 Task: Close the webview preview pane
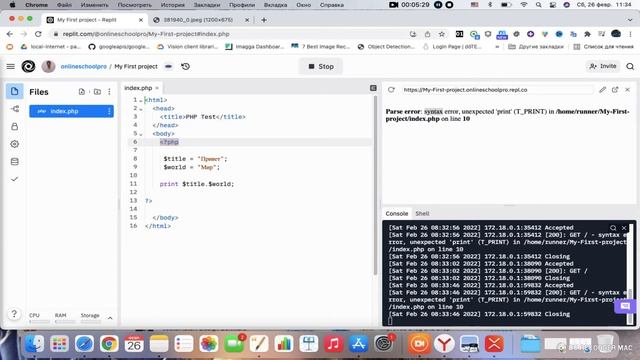point(627,90)
